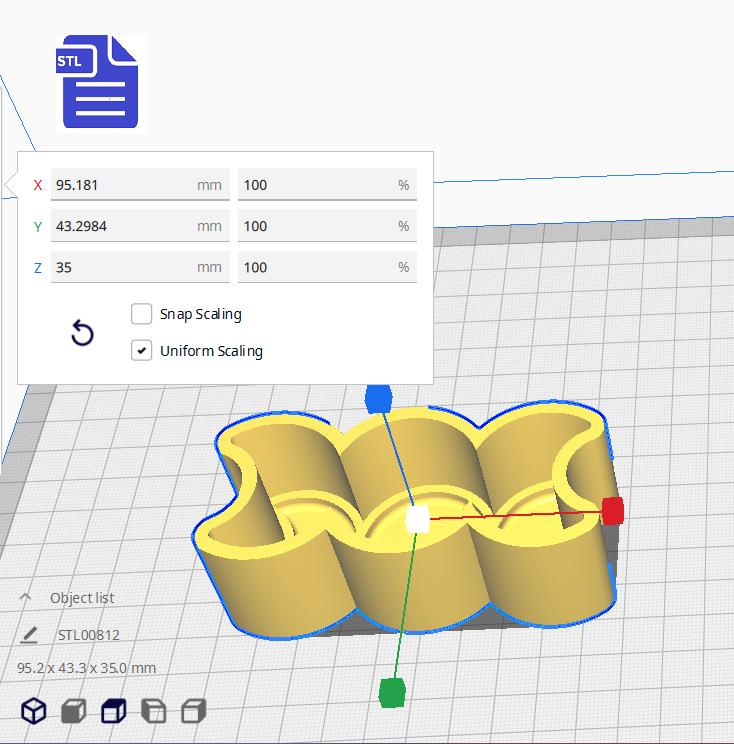Click the green Y-axis scale handle
Viewport: 734px width, 744px height.
pyautogui.click(x=392, y=693)
